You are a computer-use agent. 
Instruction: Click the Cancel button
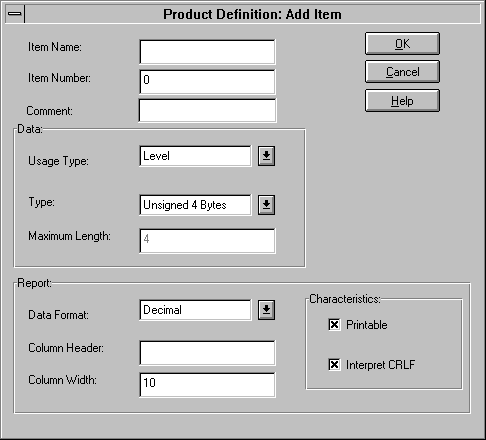coord(402,72)
